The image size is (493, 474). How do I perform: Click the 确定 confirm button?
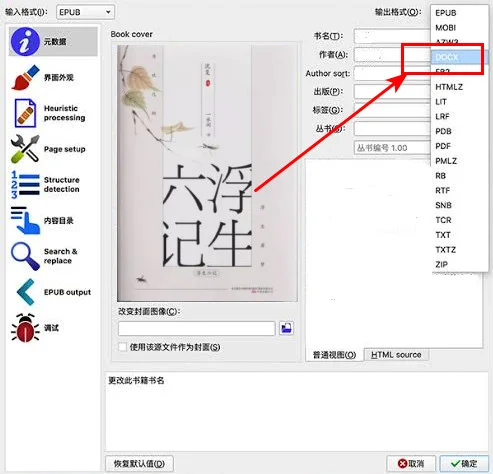pyautogui.click(x=464, y=464)
